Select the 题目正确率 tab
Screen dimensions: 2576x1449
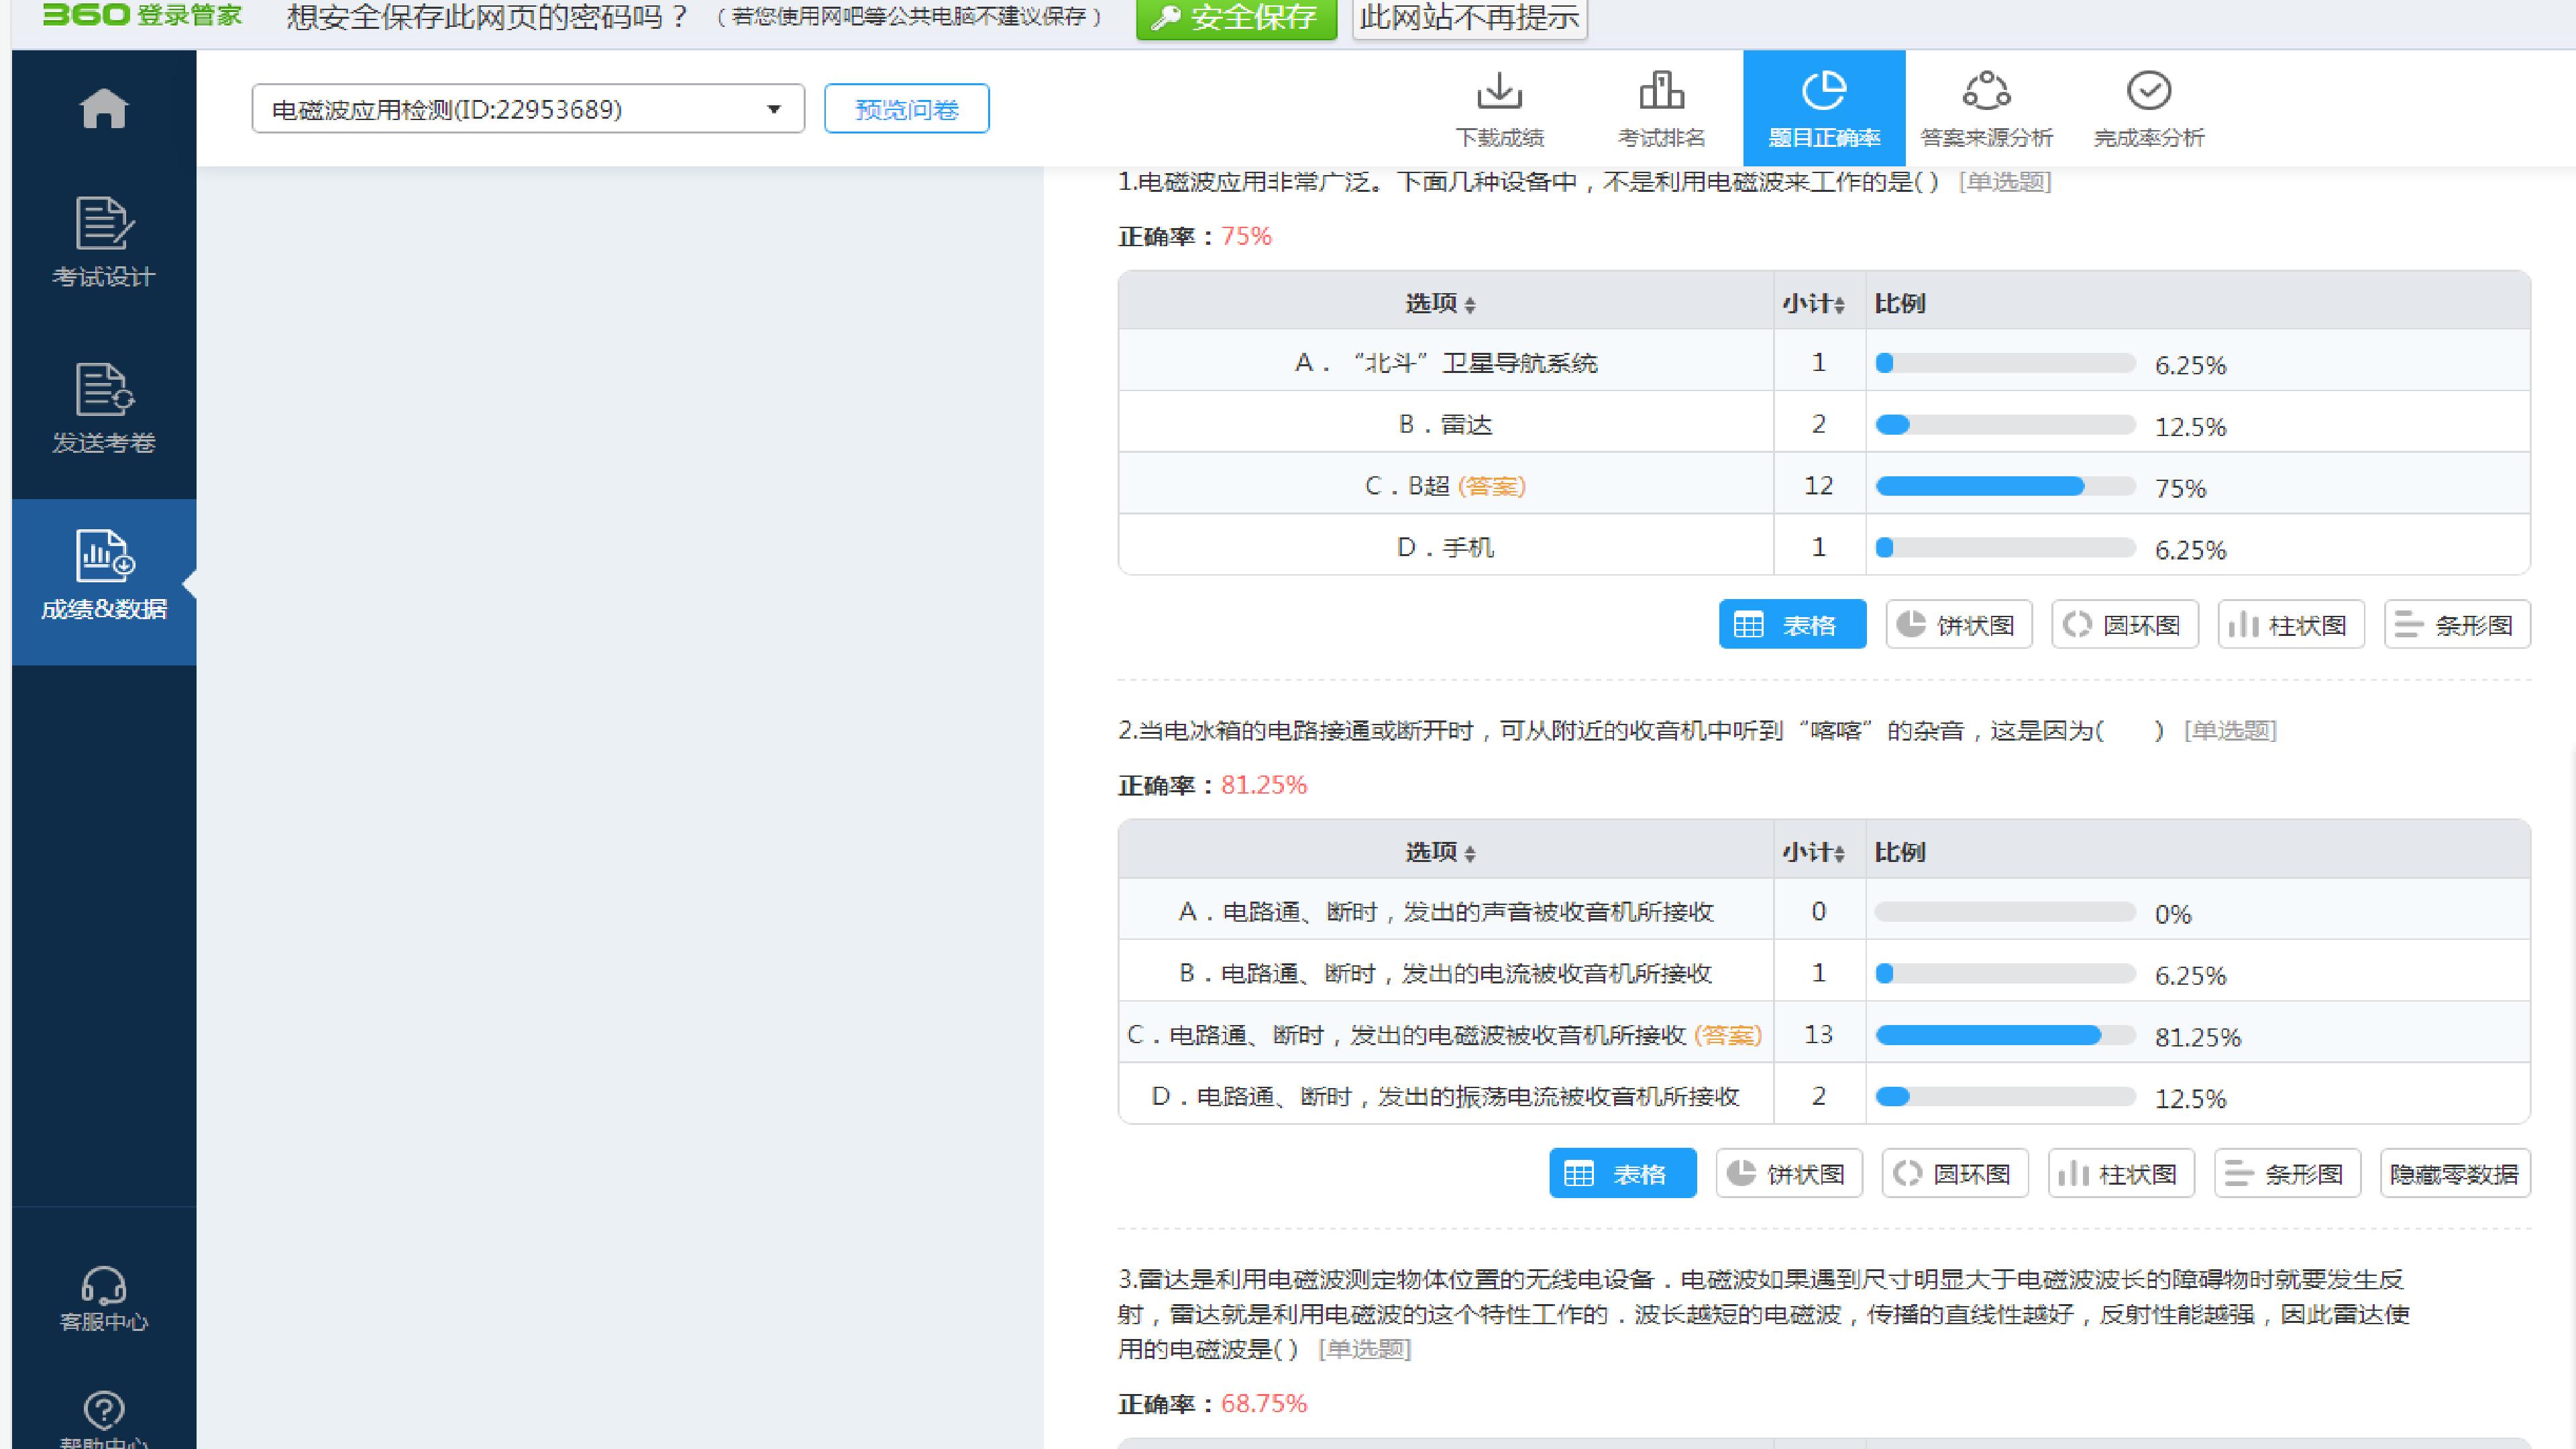[1824, 108]
